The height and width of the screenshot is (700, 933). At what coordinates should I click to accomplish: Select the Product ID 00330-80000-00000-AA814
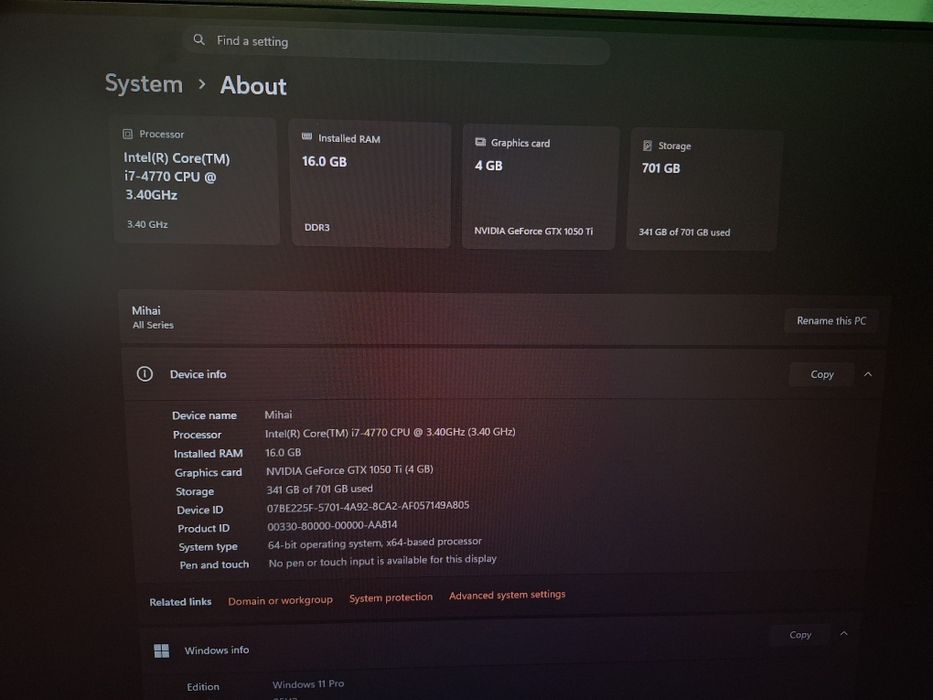point(332,526)
